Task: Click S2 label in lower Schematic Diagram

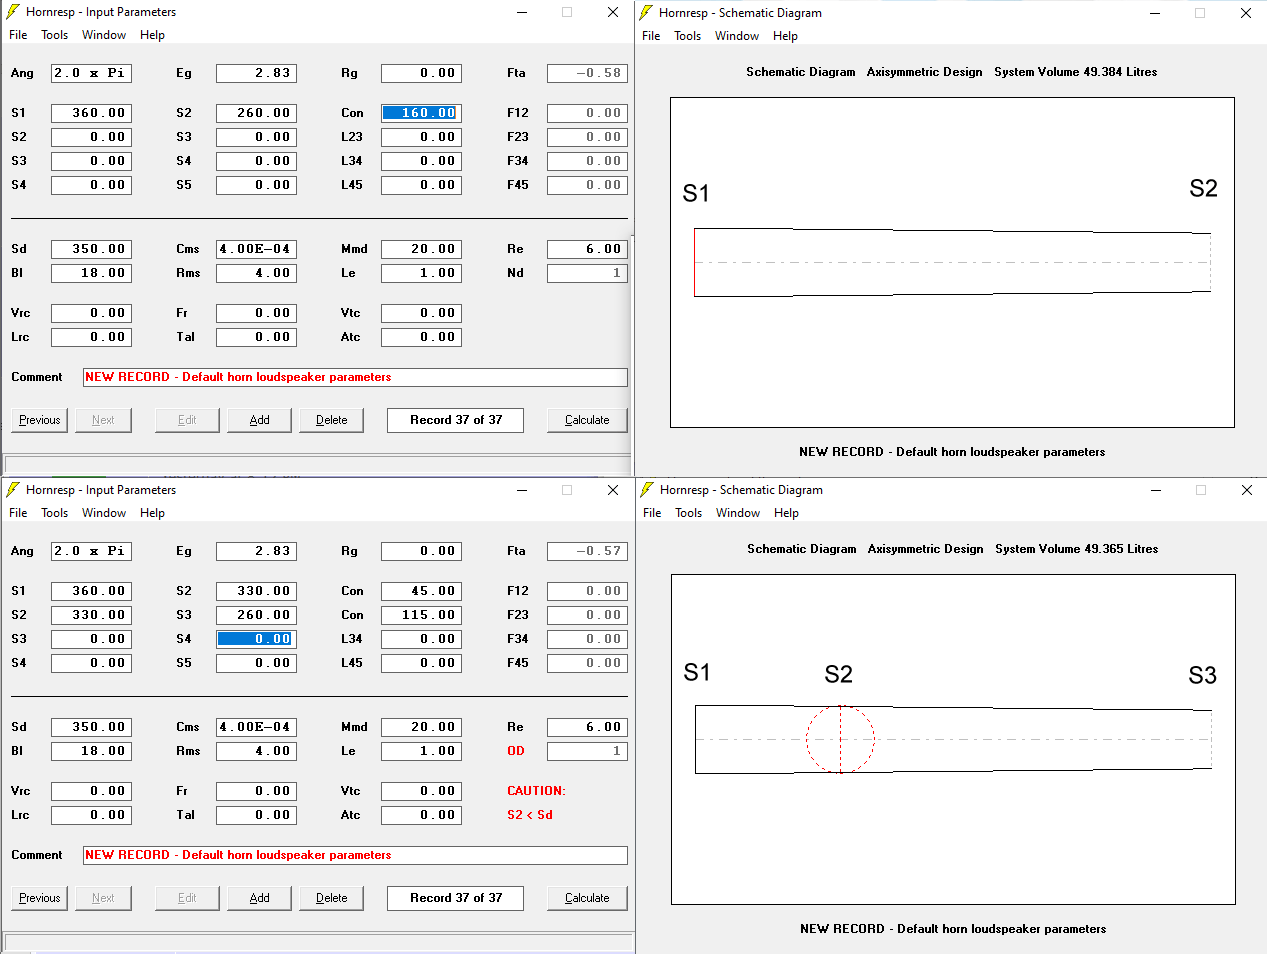Action: coord(838,674)
